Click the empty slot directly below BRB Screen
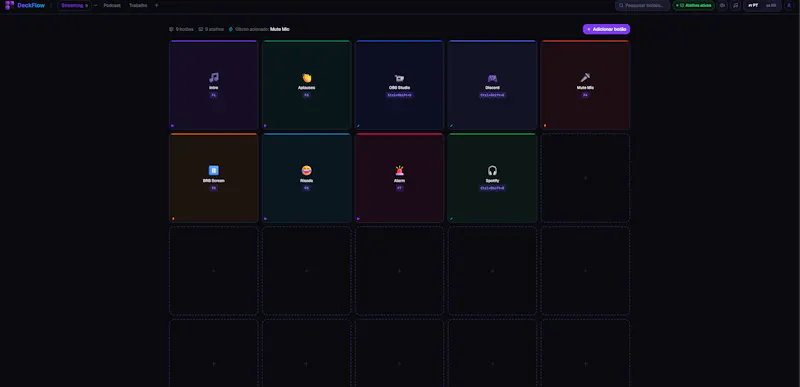 [214, 271]
